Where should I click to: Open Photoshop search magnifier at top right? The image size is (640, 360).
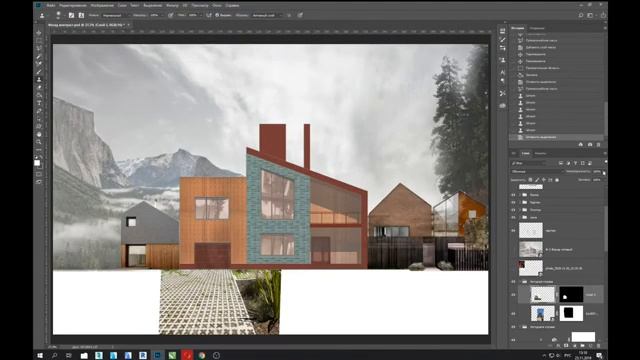(581, 15)
